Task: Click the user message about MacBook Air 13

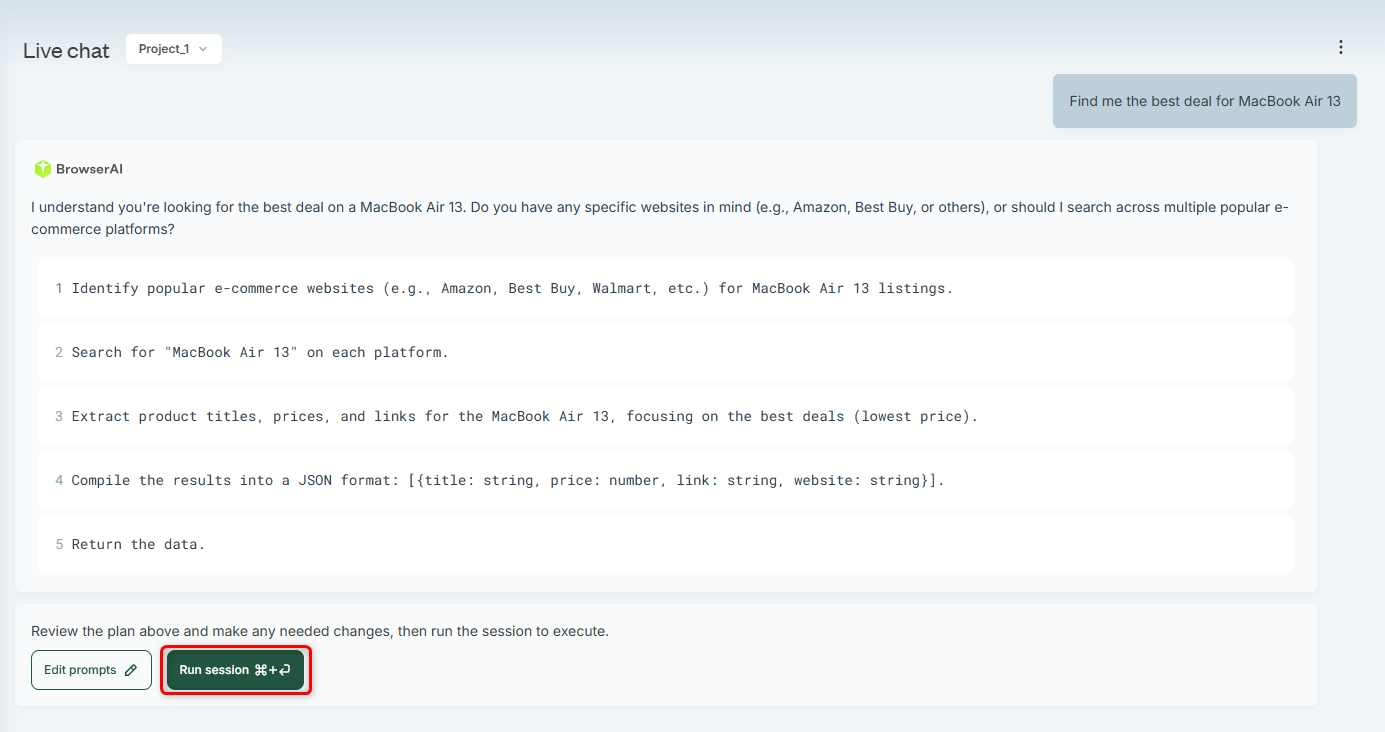Action: [x=1205, y=101]
